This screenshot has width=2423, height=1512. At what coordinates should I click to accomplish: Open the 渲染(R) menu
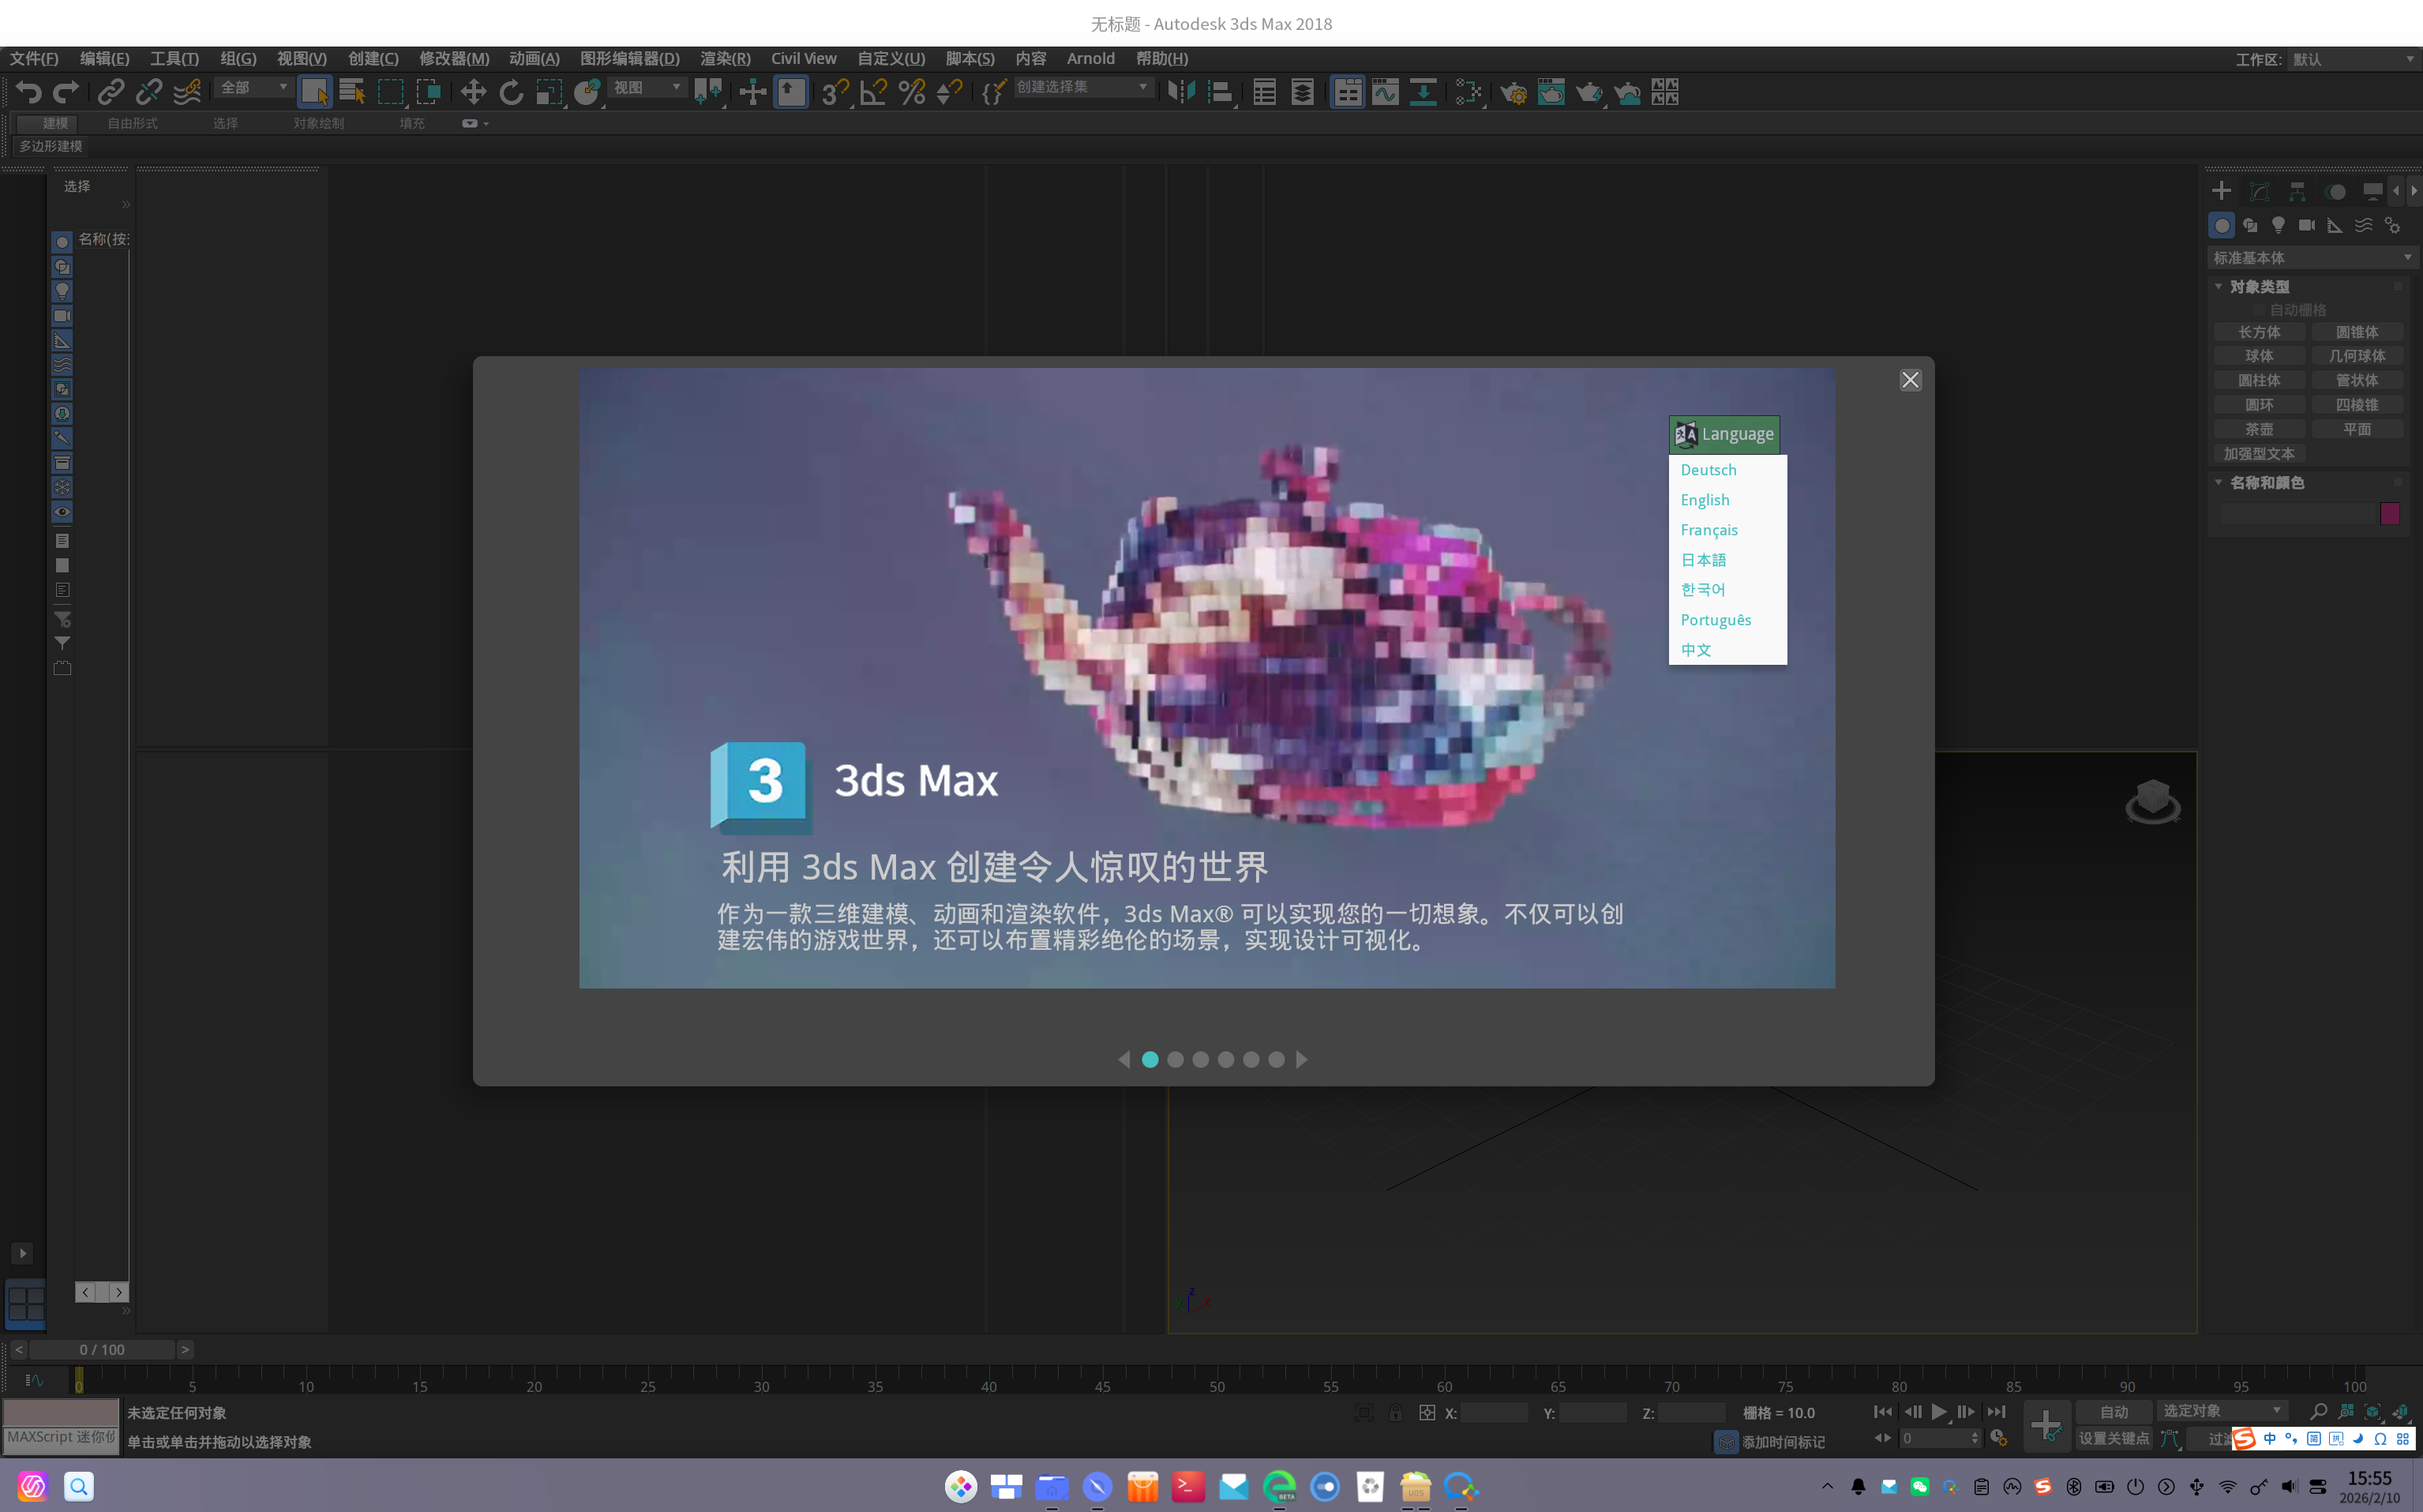coord(724,58)
